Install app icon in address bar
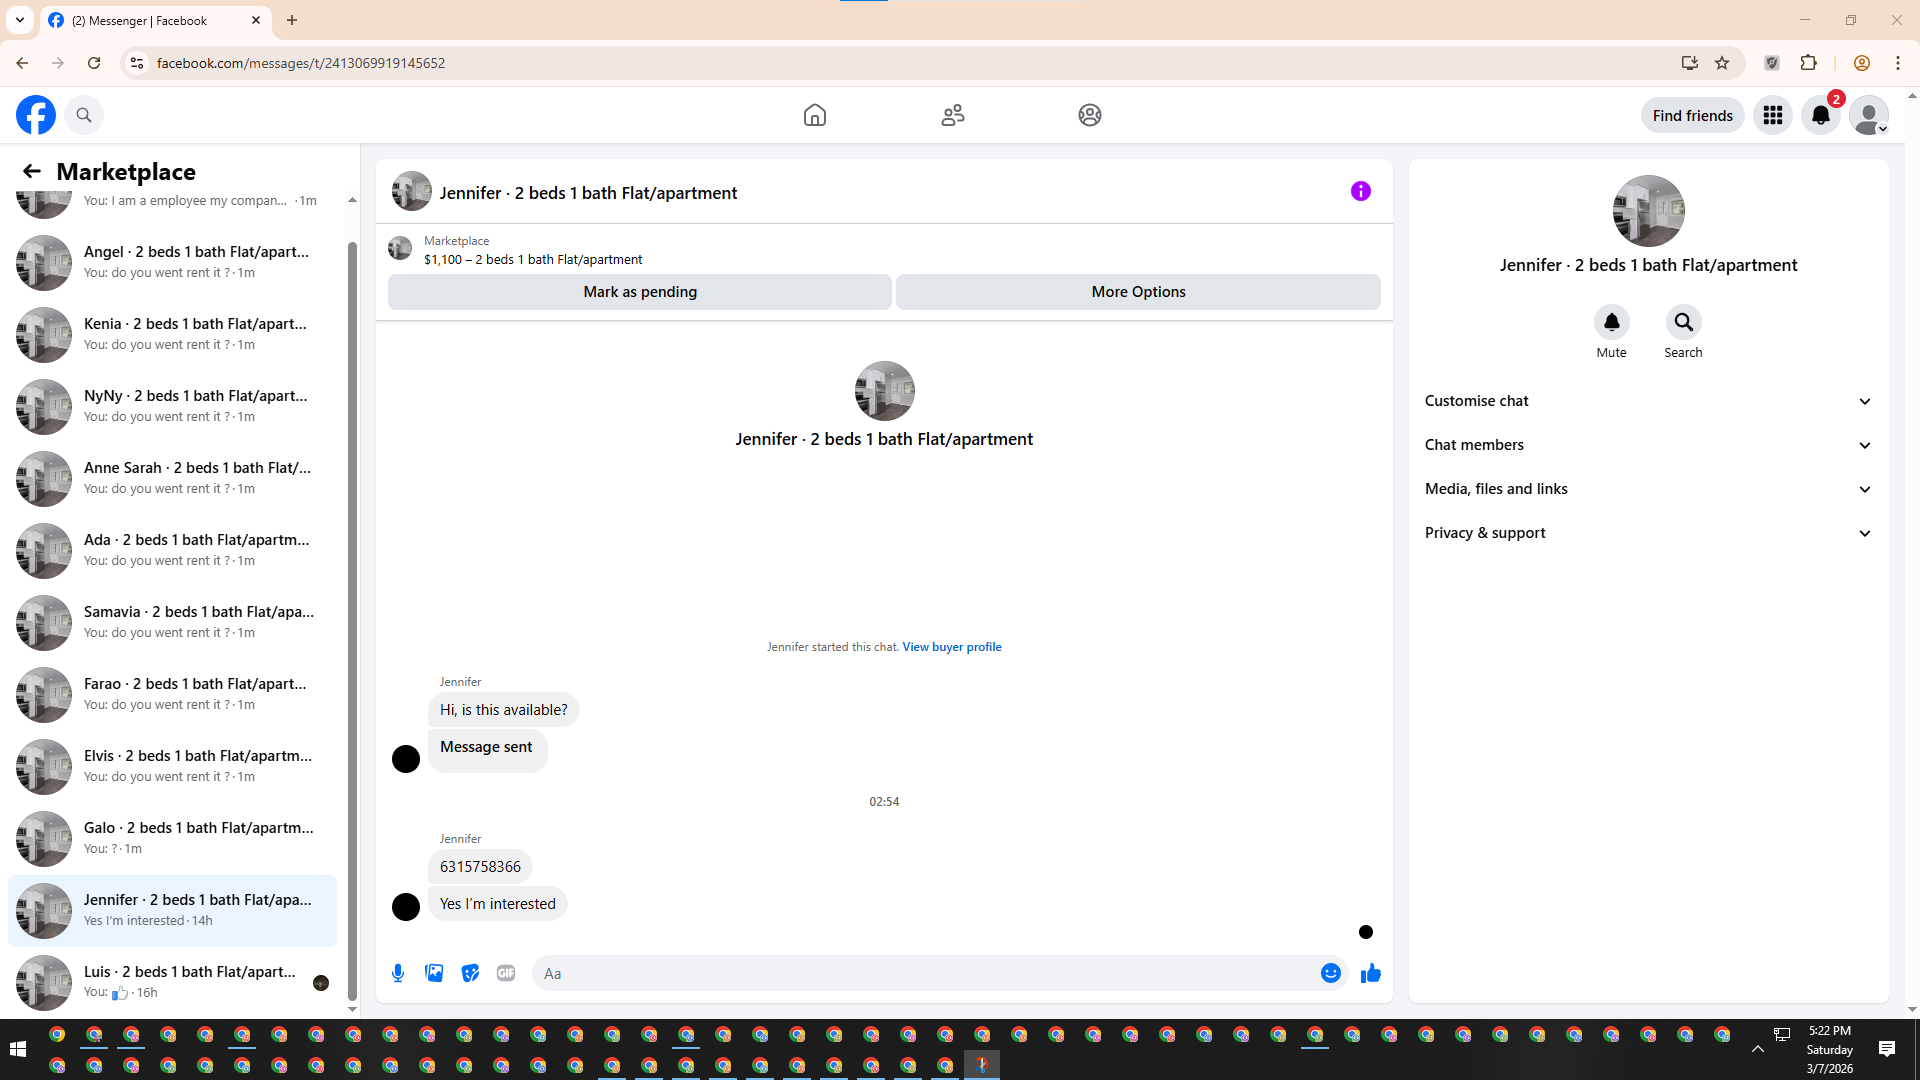 (1690, 63)
